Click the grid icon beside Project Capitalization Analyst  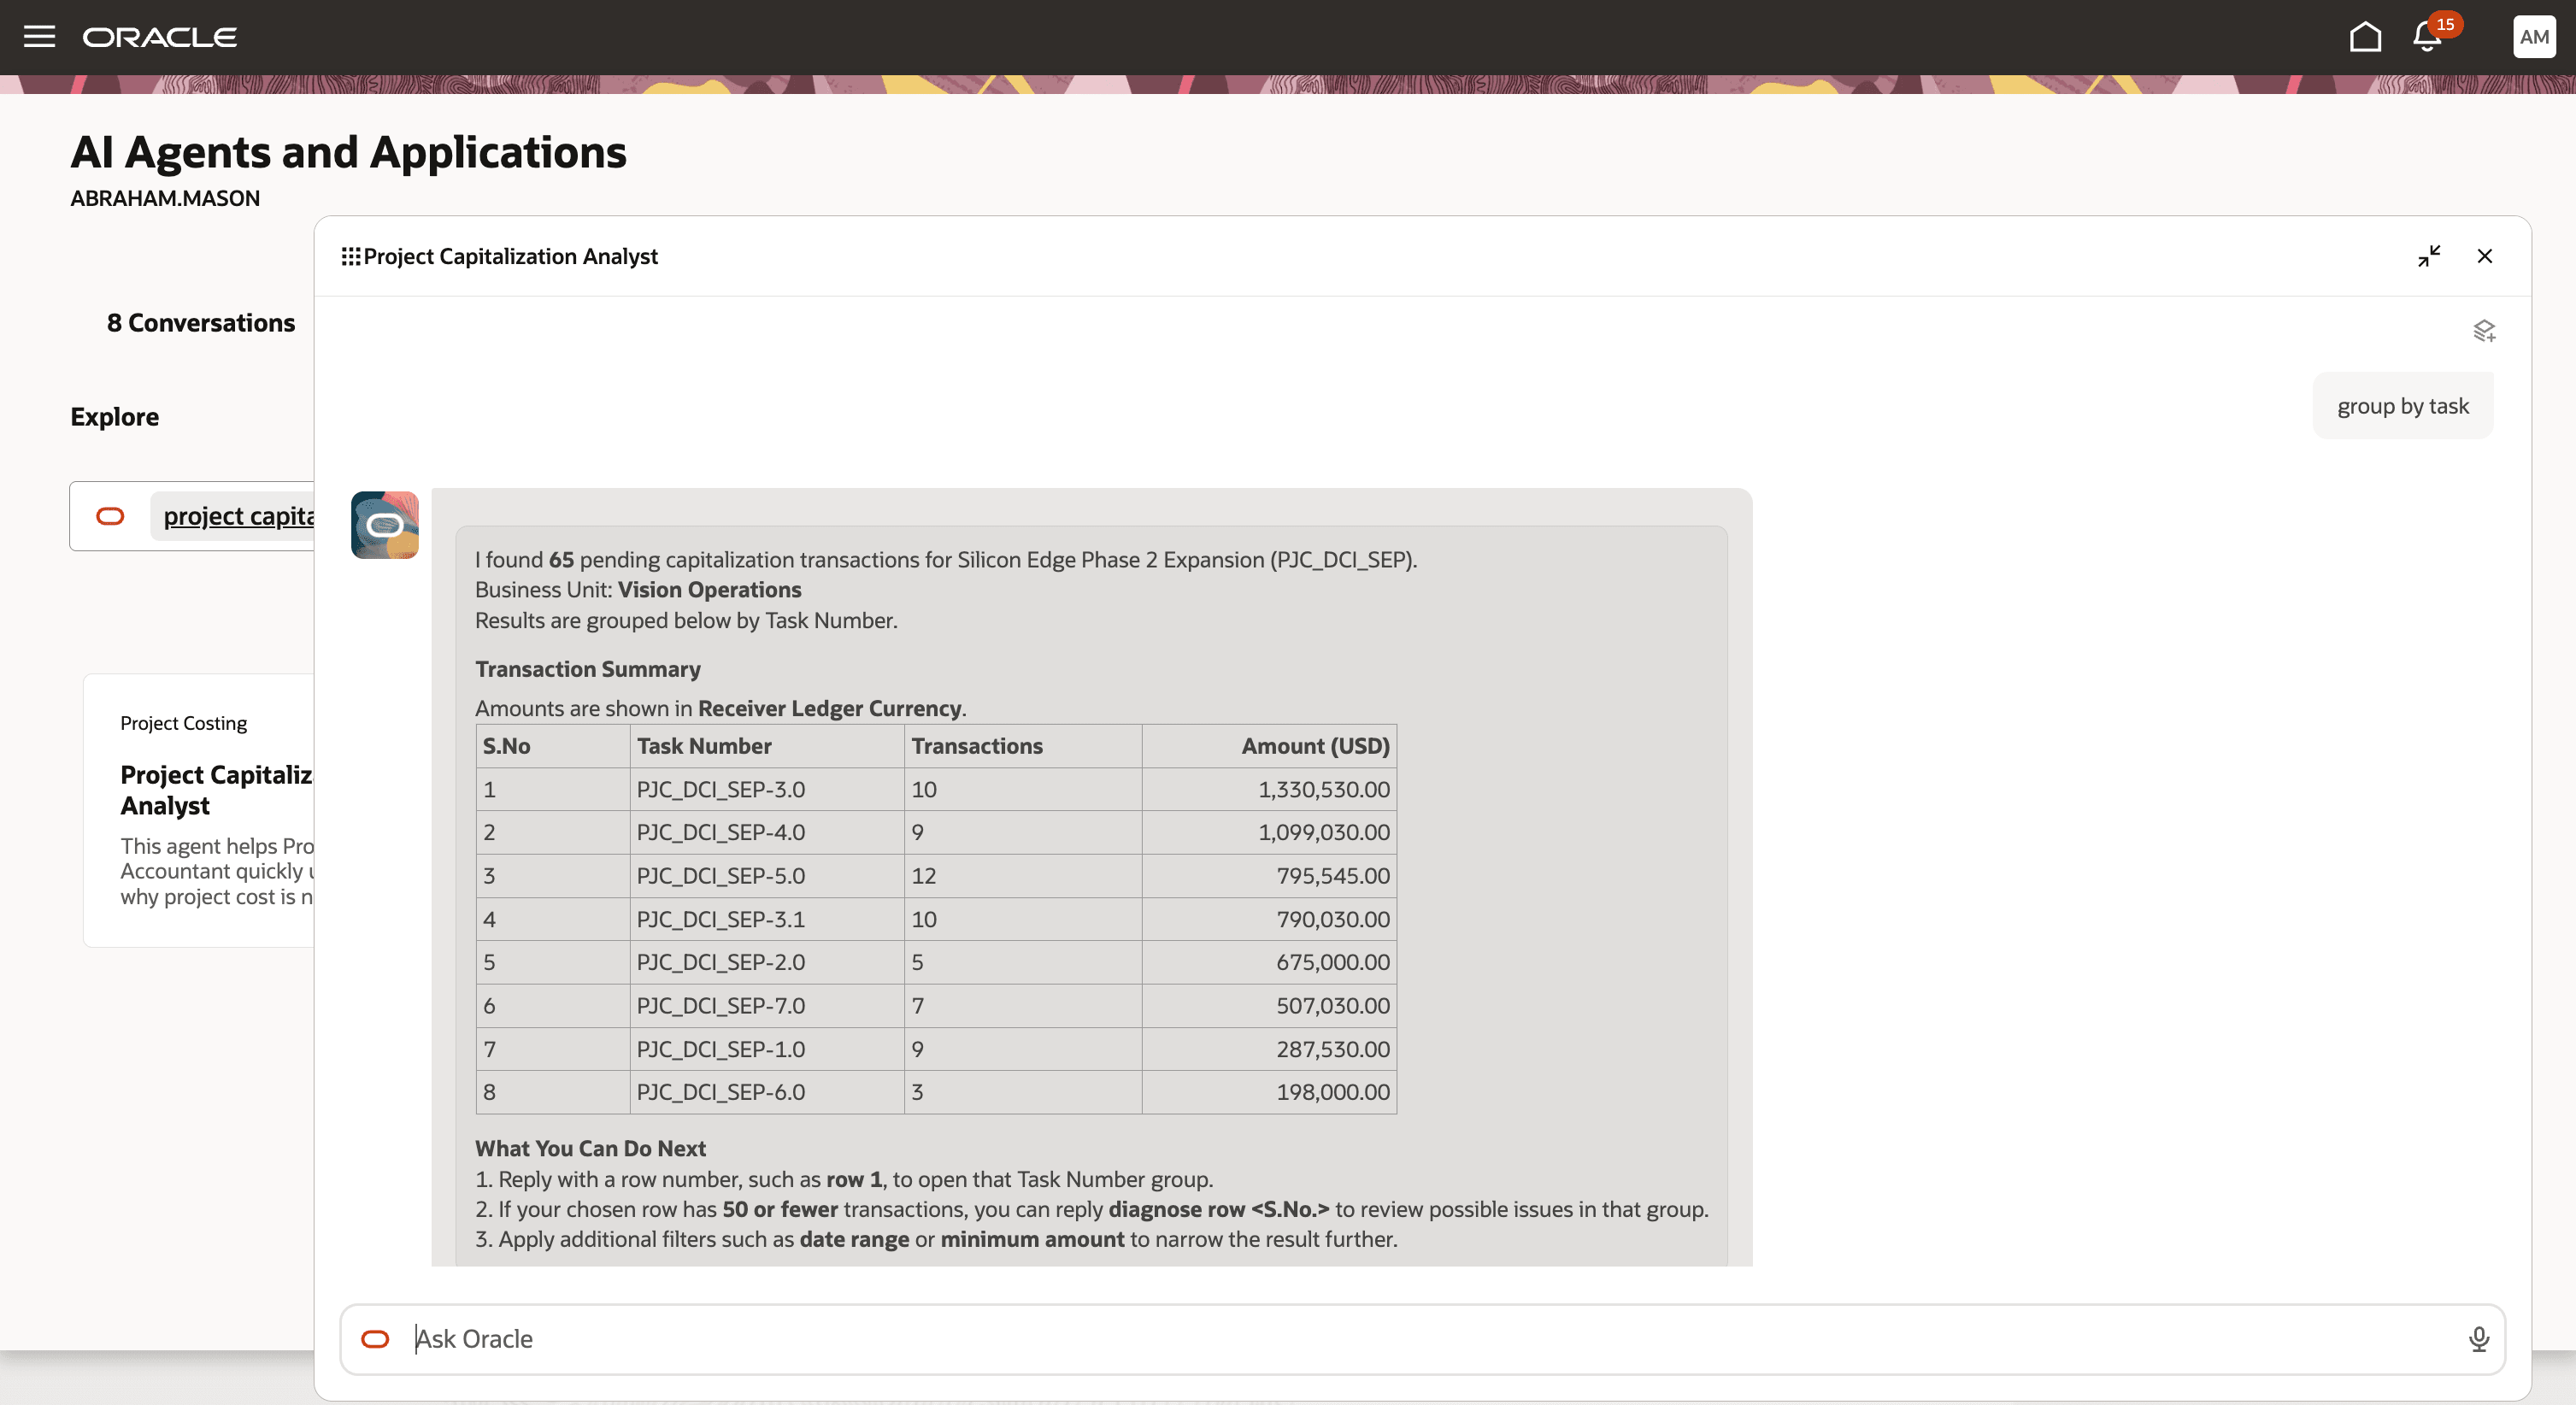point(350,257)
